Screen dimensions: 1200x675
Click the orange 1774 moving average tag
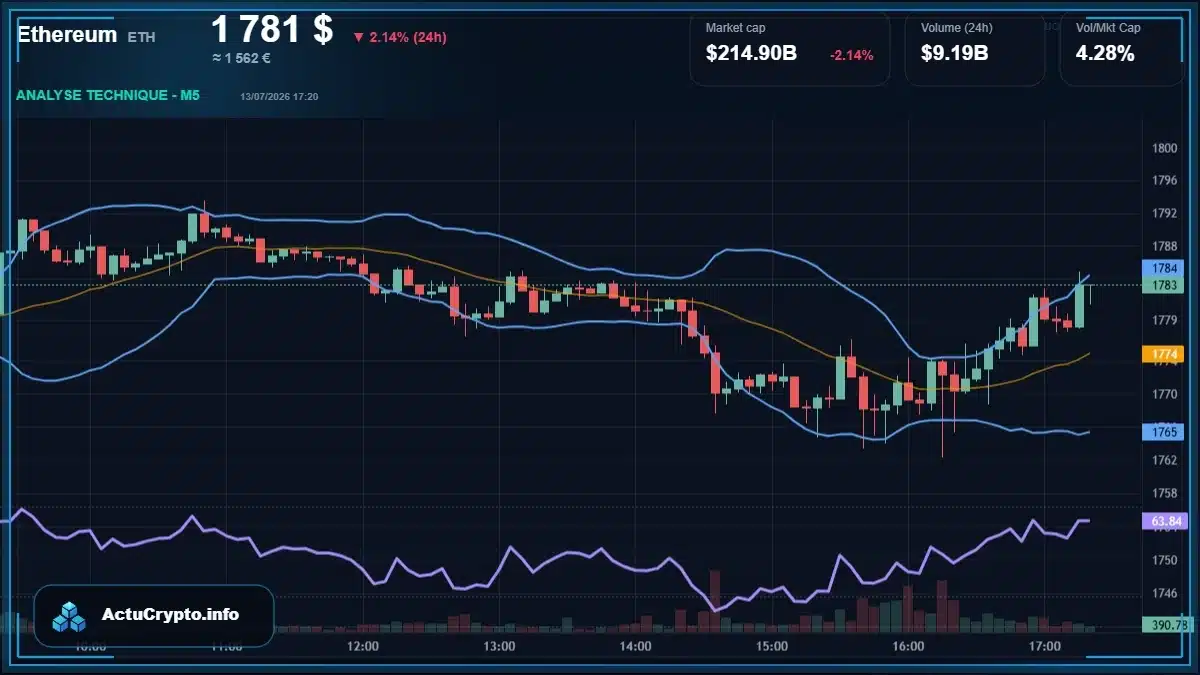point(1163,354)
